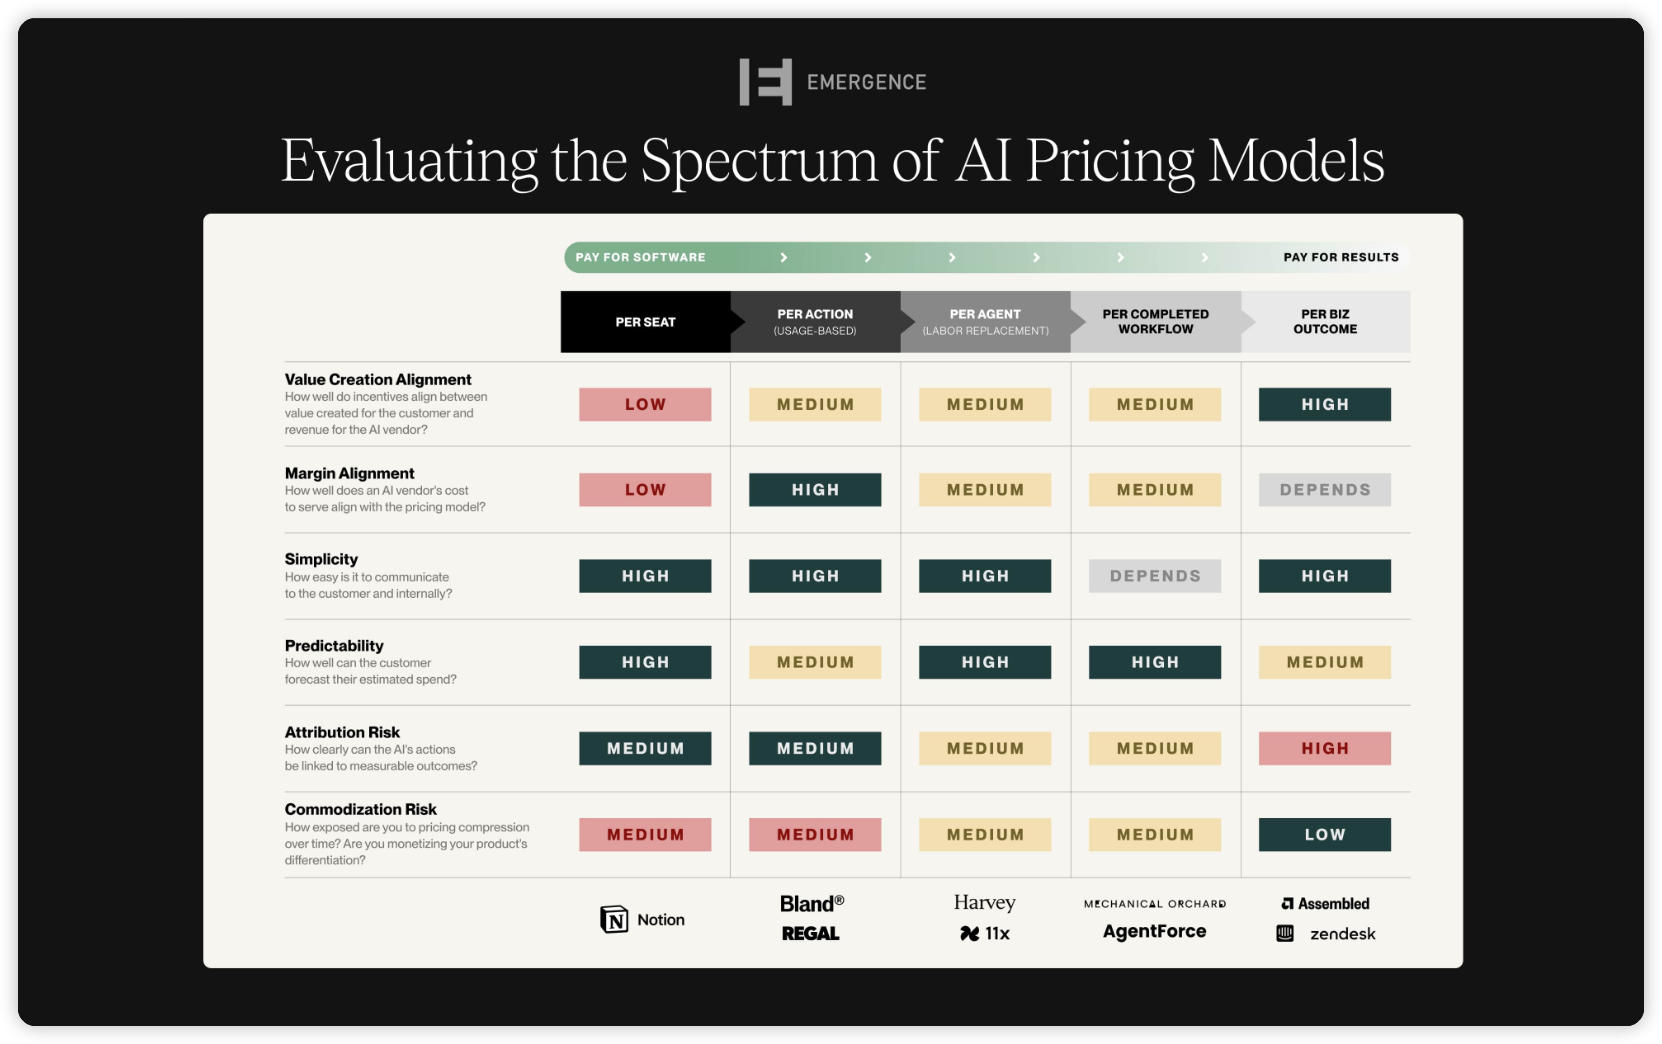1662x1044 pixels.
Task: Click the Value Creation Alignment row title
Action: (x=378, y=379)
